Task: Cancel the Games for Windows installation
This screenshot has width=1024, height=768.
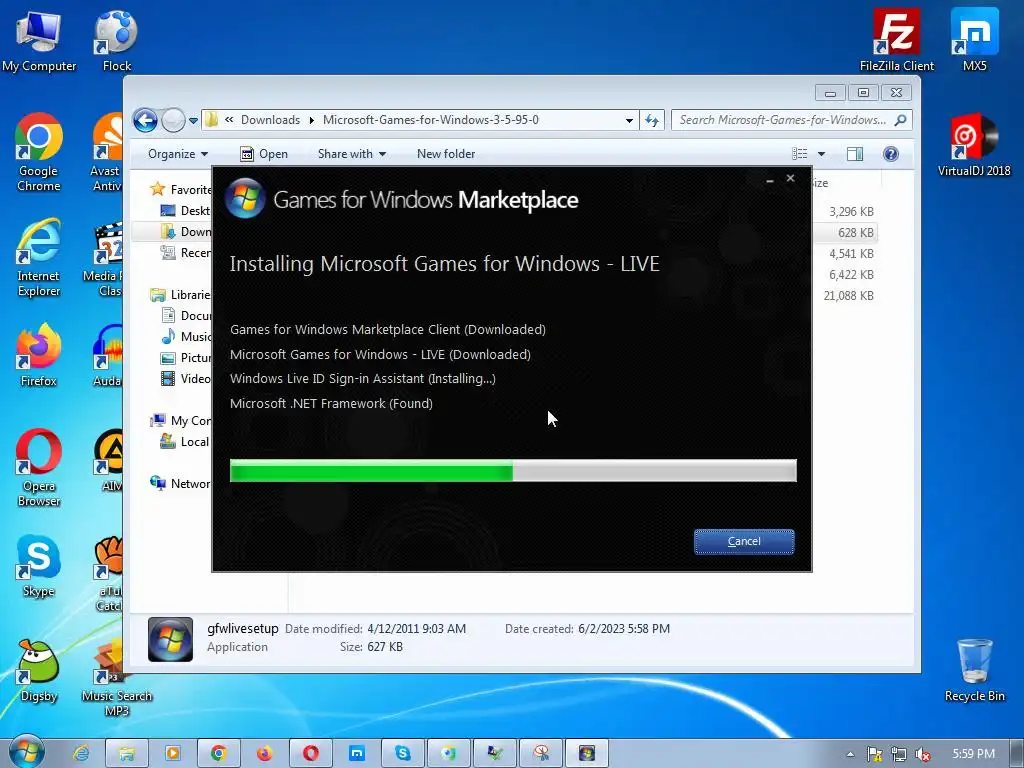Action: click(744, 541)
